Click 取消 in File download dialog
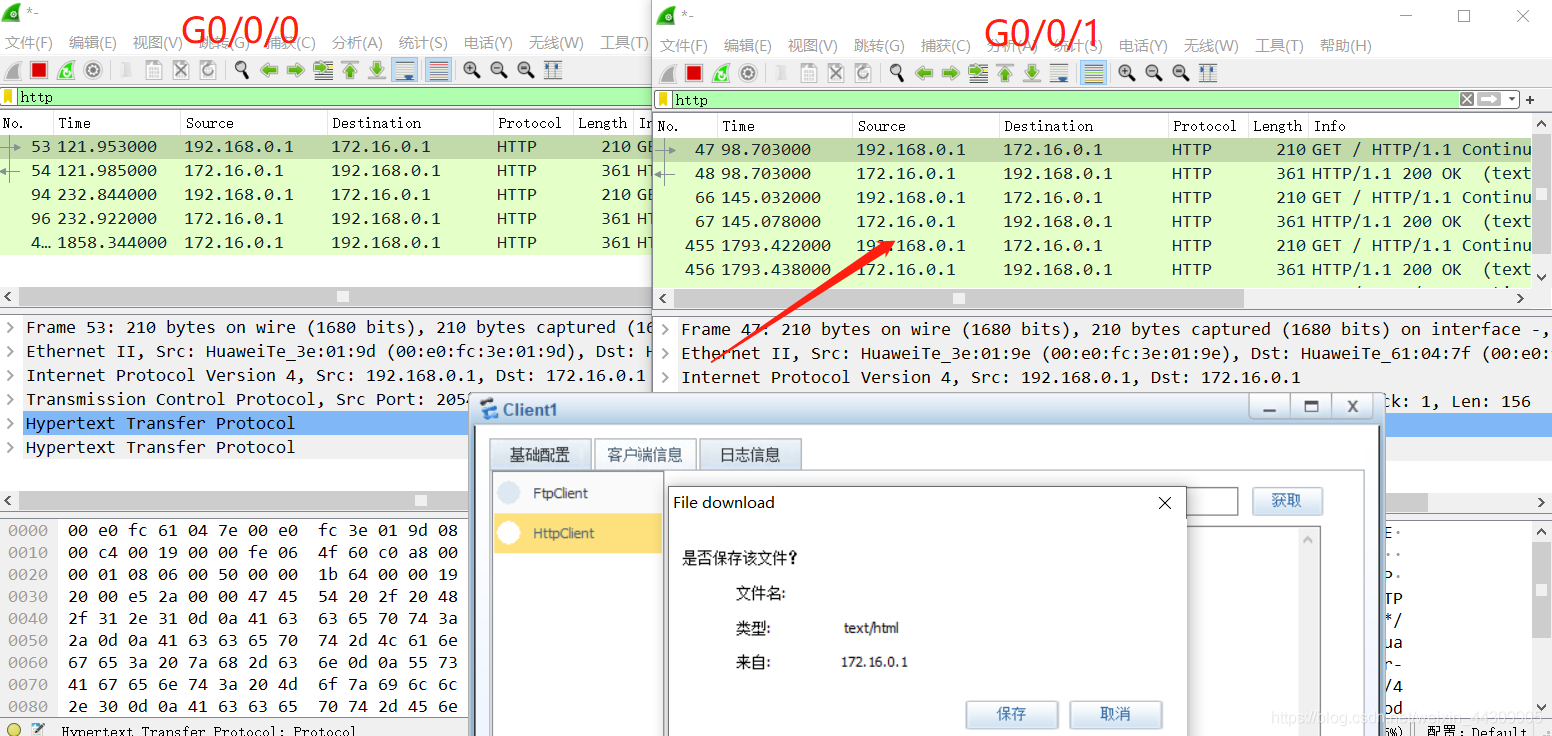 pyautogui.click(x=1115, y=714)
